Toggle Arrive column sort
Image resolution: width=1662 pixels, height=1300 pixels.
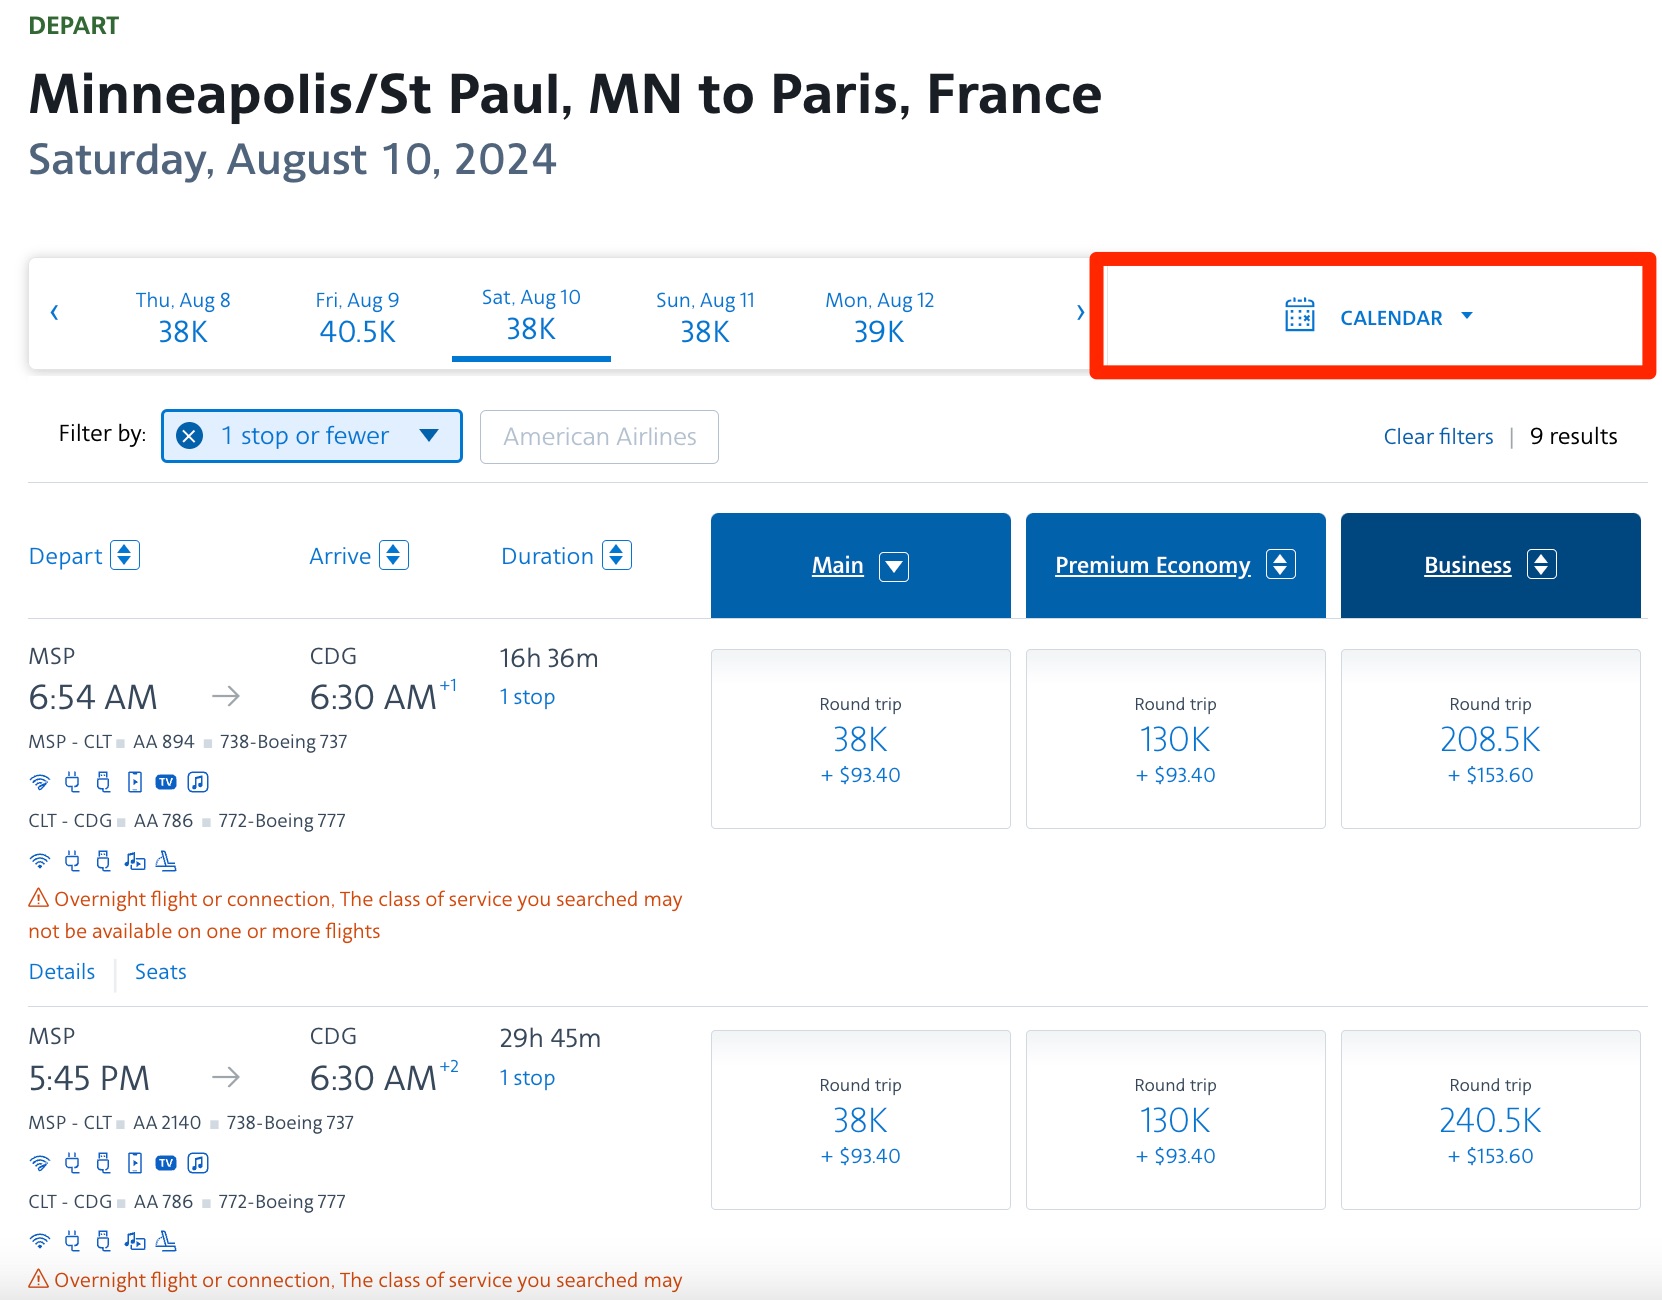pyautogui.click(x=394, y=555)
